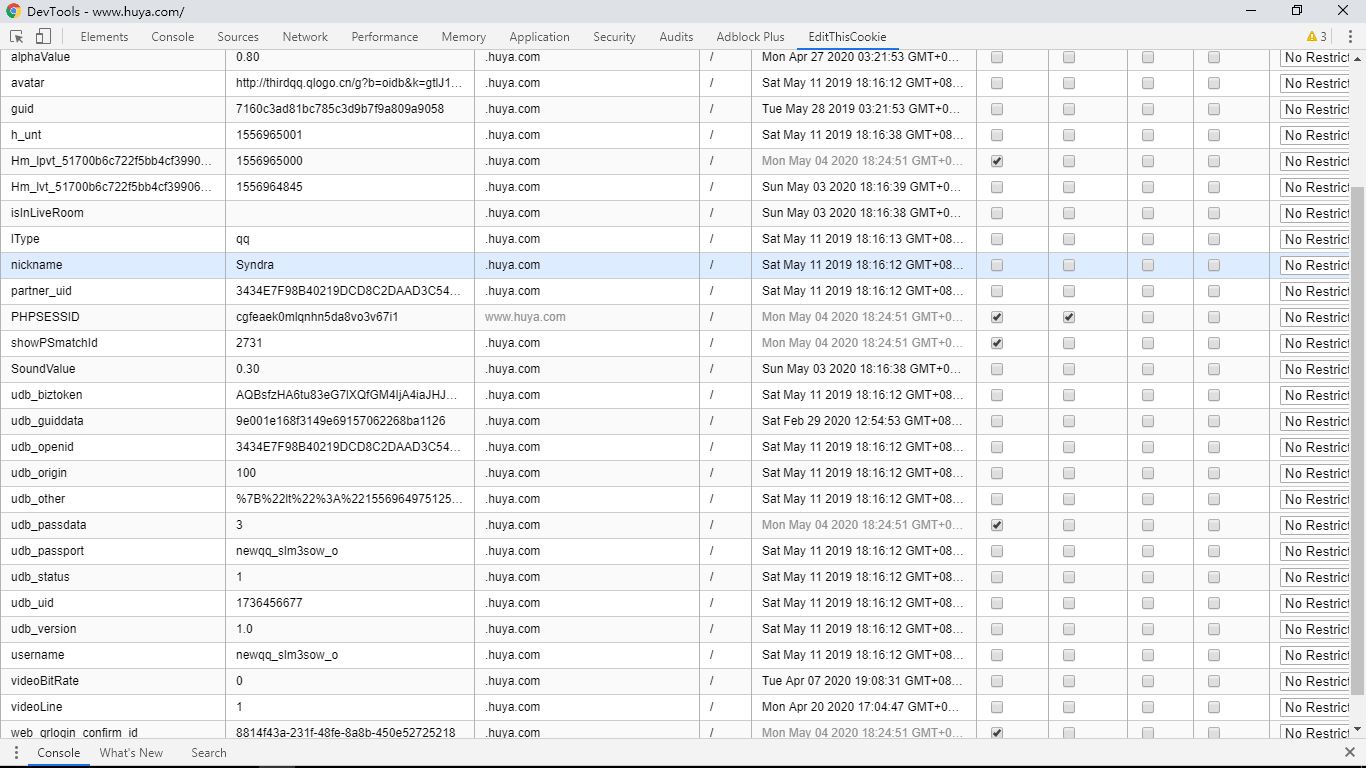
Task: Select the partner_uid cookie name cell
Action: tap(113, 291)
